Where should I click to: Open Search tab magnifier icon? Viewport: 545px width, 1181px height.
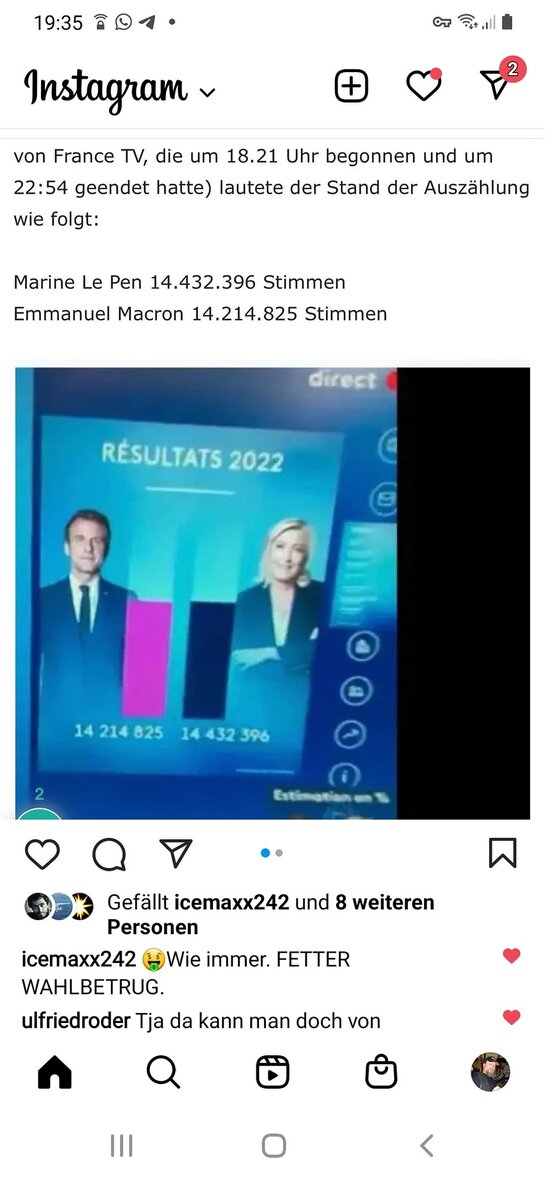(163, 1072)
